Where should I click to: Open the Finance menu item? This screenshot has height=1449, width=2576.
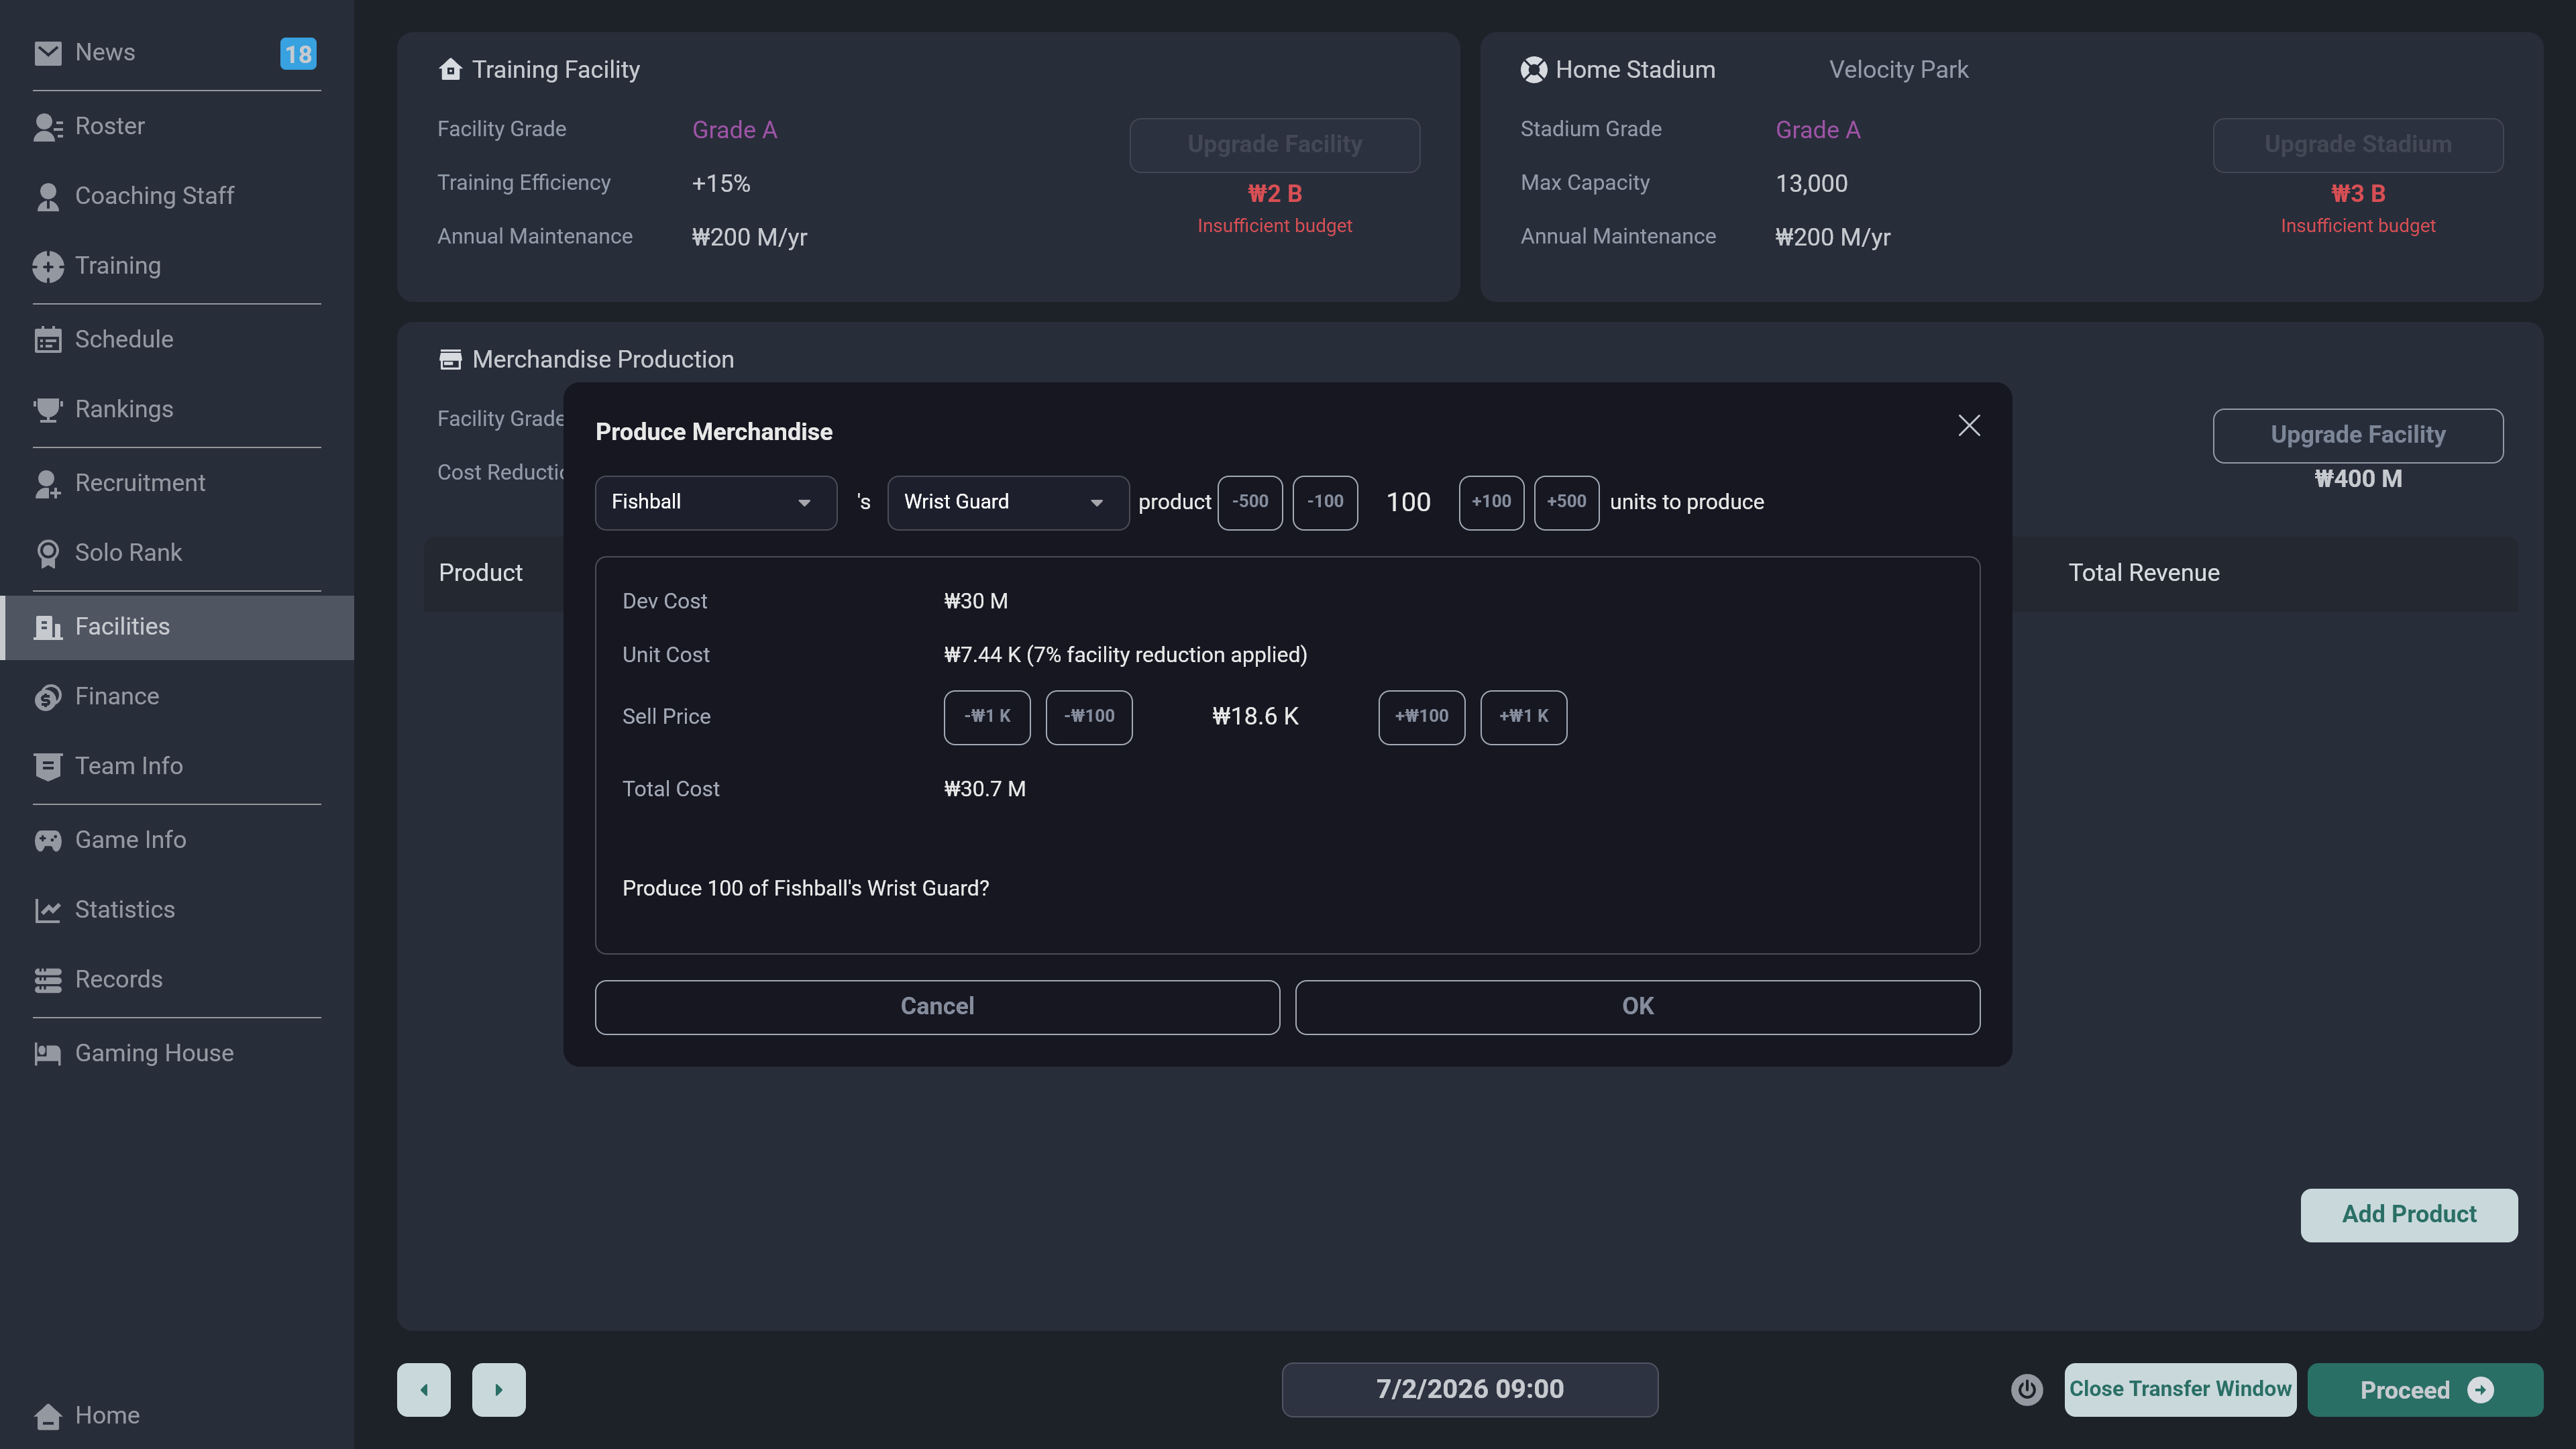tap(117, 696)
